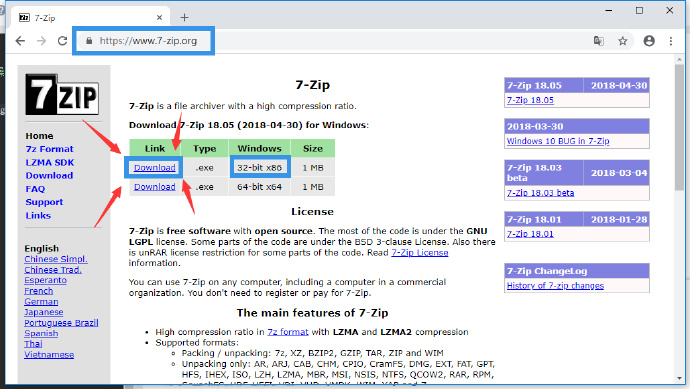690x389 pixels.
Task: Switch language to Chinese Simpl.
Action: pos(56,259)
